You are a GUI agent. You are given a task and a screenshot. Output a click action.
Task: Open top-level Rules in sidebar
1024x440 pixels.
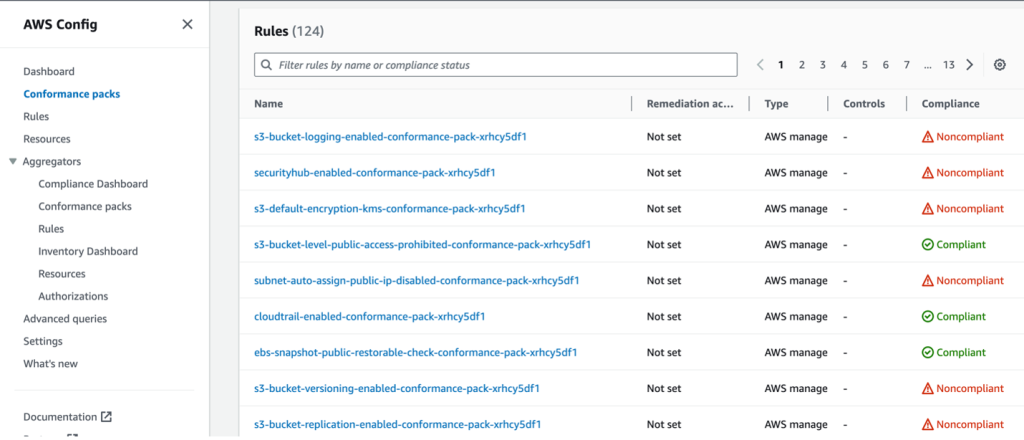click(x=36, y=116)
